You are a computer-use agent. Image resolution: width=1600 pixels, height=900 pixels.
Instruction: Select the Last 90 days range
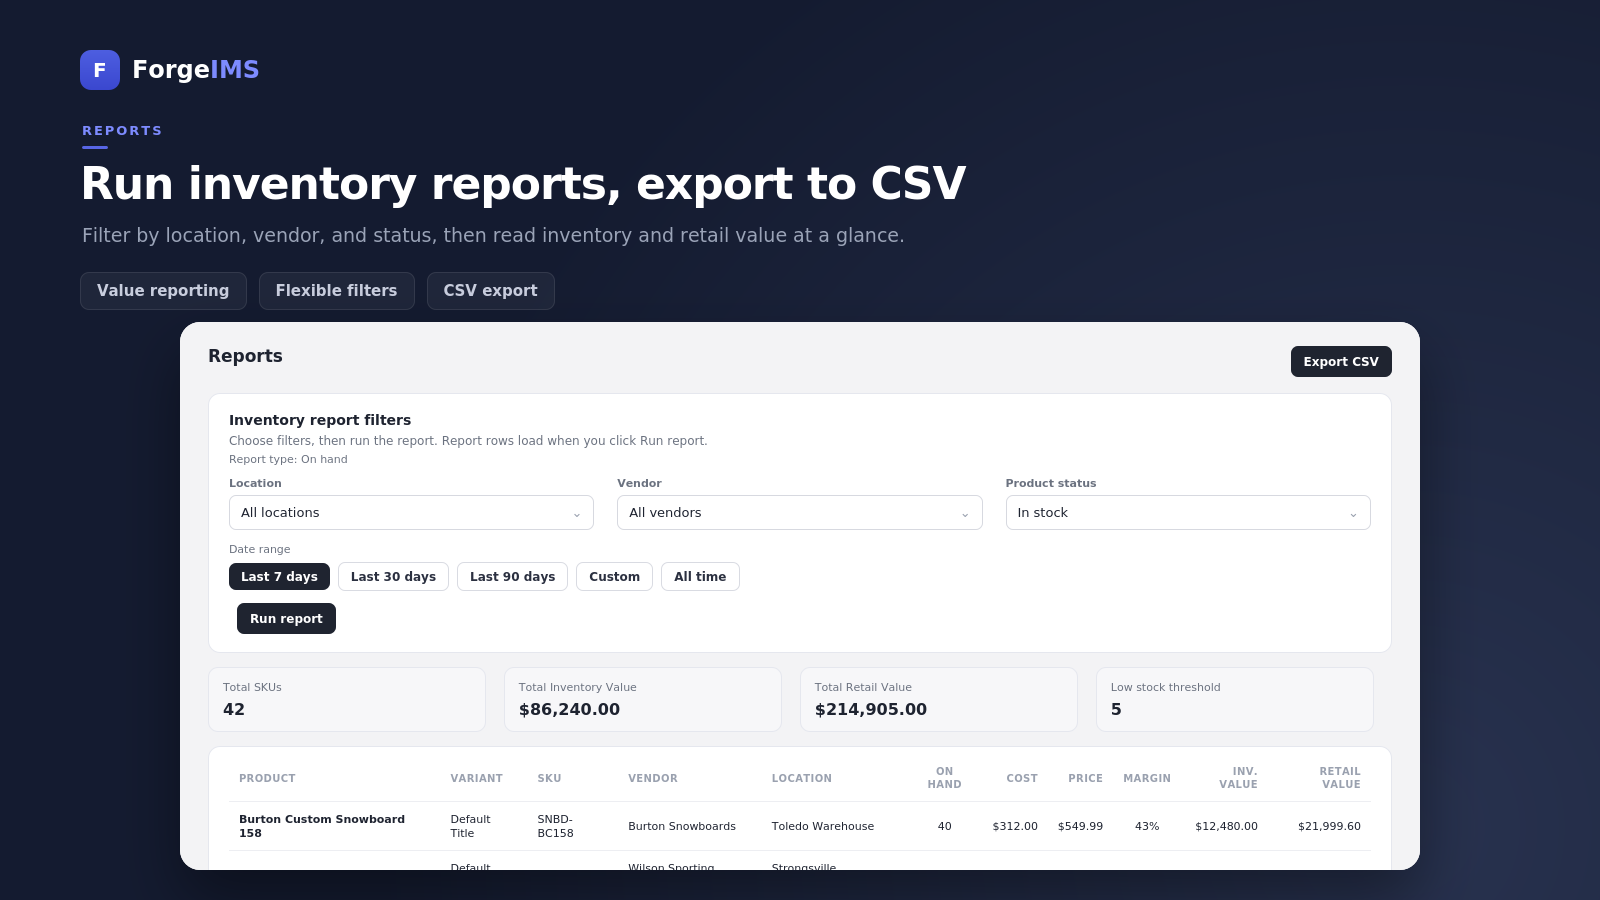pyautogui.click(x=512, y=577)
